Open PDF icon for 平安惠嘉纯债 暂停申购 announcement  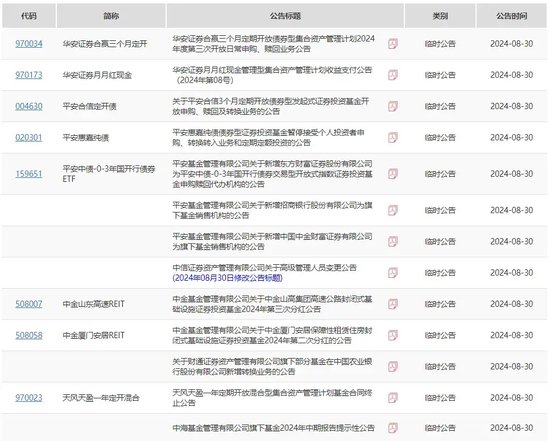coord(393,138)
